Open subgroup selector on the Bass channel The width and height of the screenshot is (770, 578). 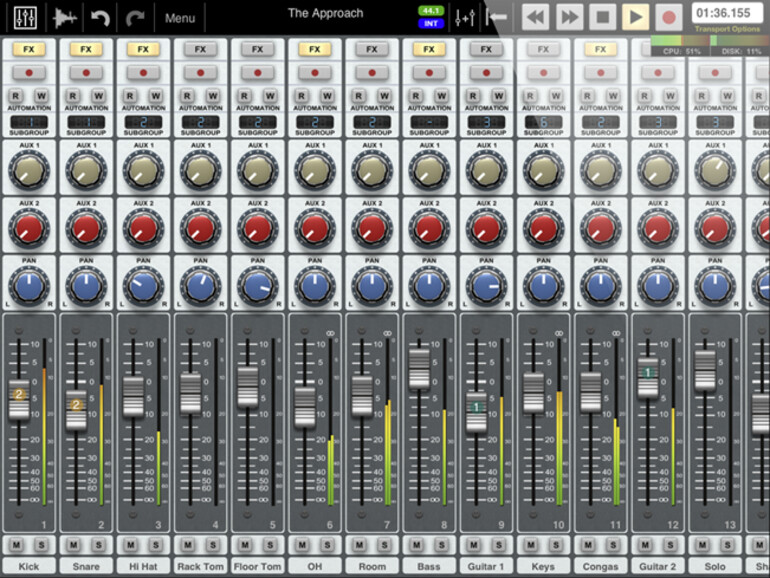tap(428, 123)
